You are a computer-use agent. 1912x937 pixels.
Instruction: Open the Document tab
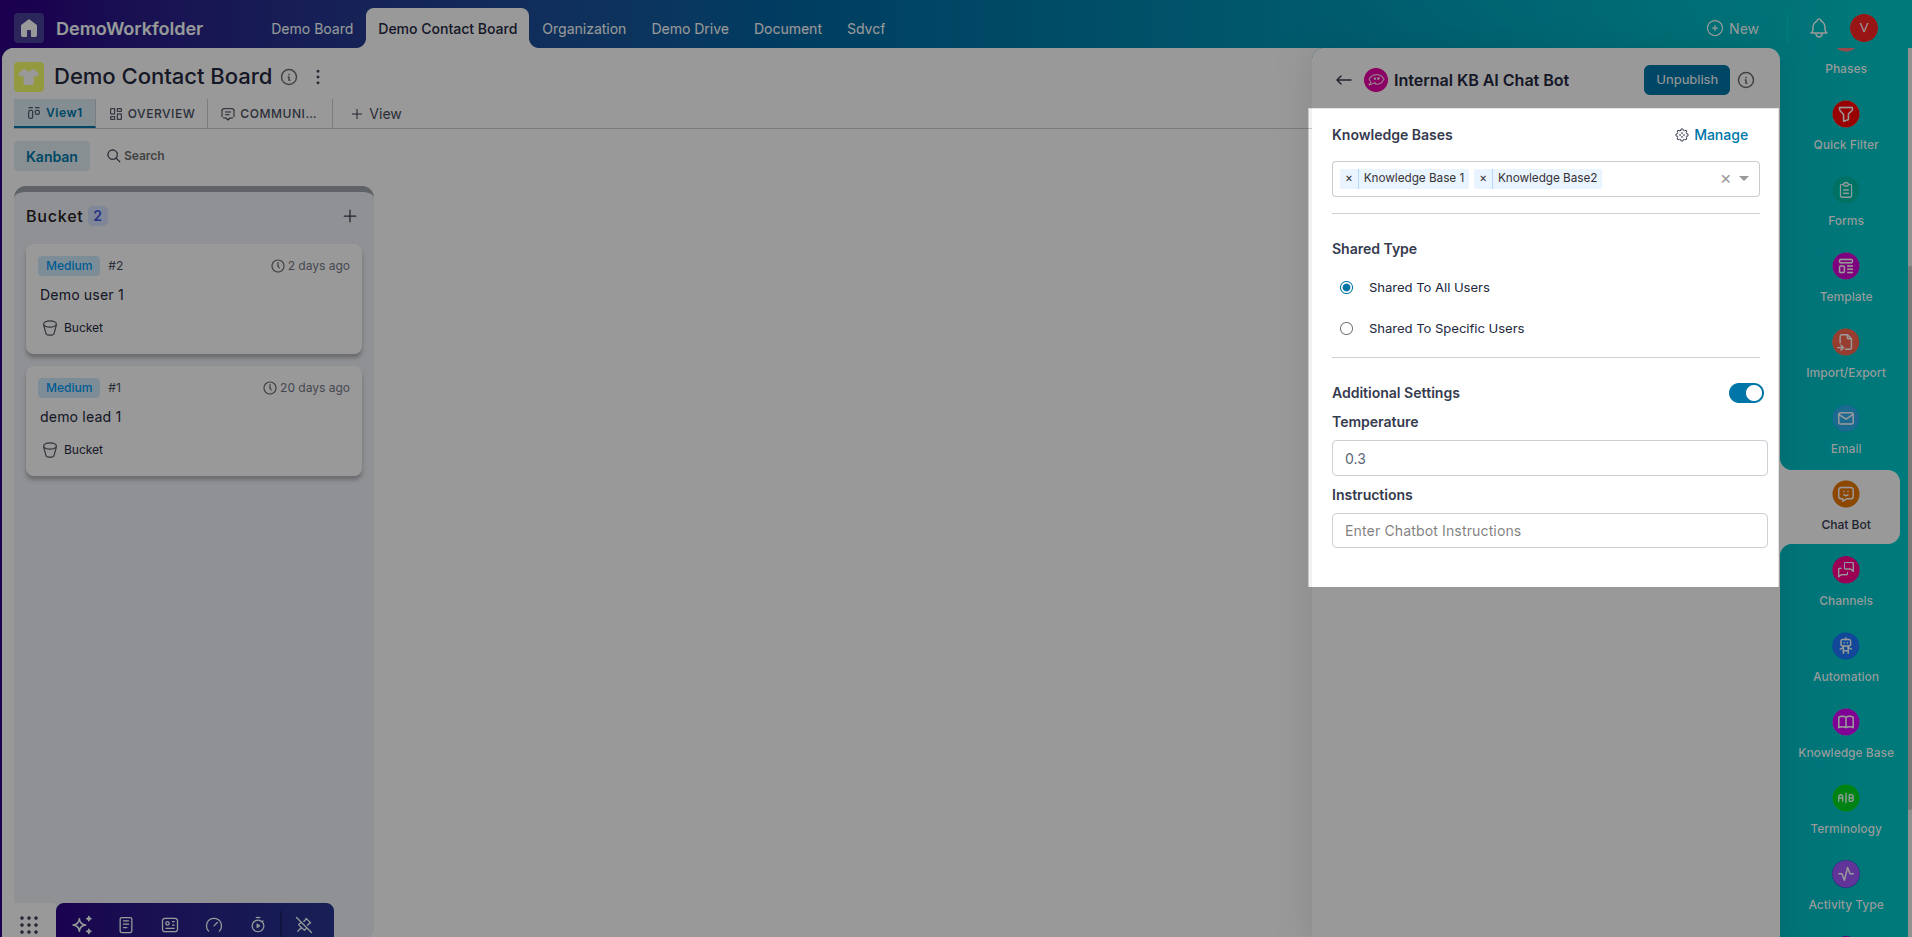(788, 29)
